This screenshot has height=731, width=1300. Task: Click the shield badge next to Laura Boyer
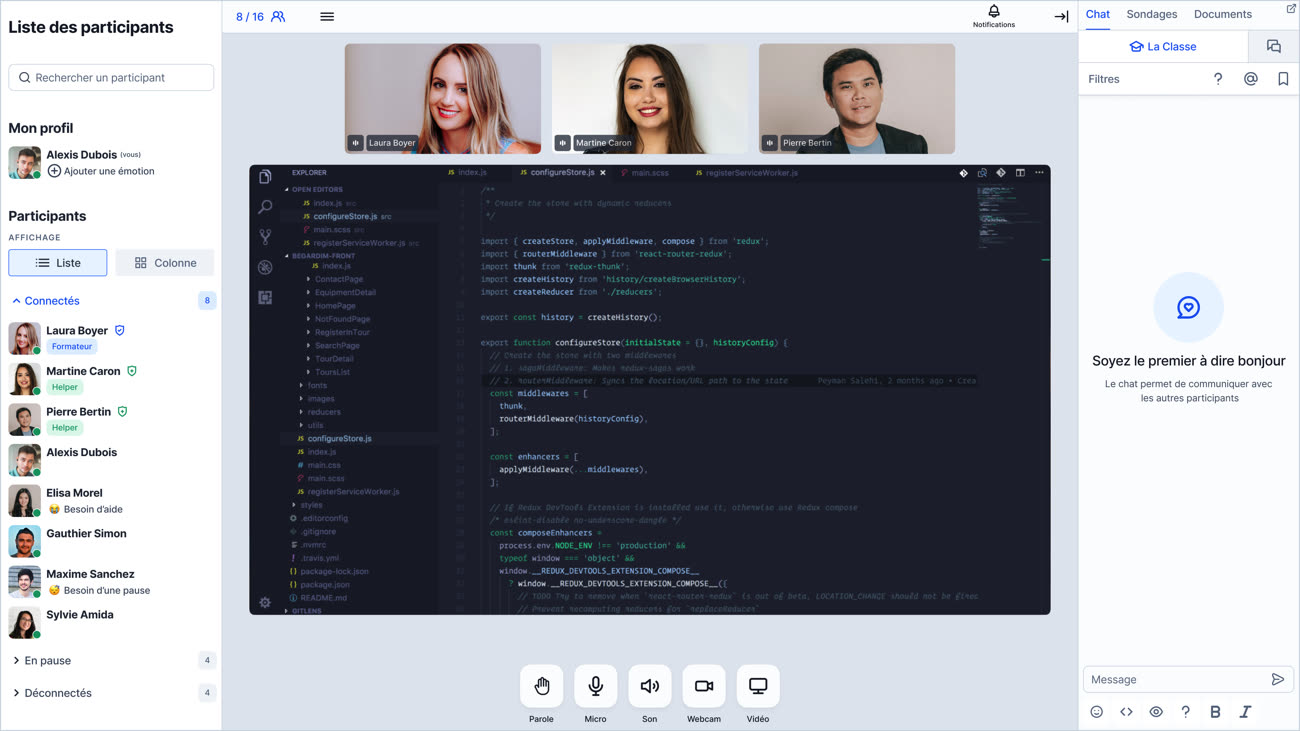click(120, 330)
